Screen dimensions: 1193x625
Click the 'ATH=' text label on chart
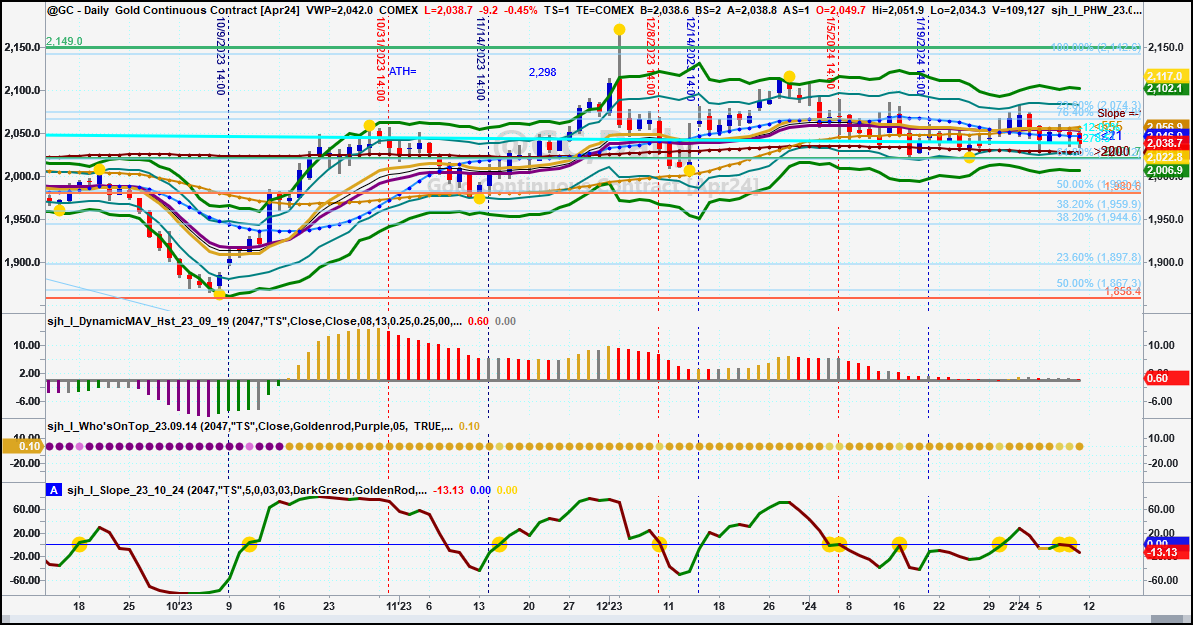pyautogui.click(x=402, y=72)
